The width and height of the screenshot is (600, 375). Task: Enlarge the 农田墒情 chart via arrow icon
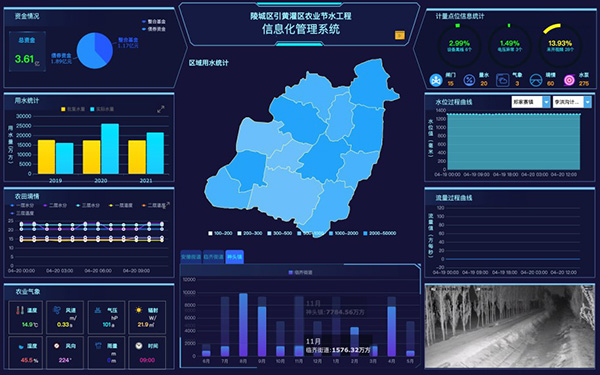(166, 205)
